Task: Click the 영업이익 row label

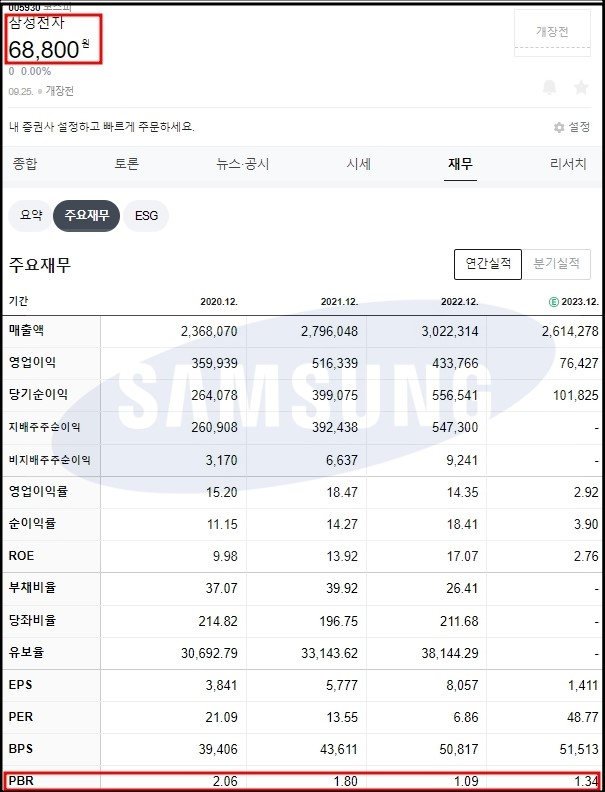Action: coord(32,363)
